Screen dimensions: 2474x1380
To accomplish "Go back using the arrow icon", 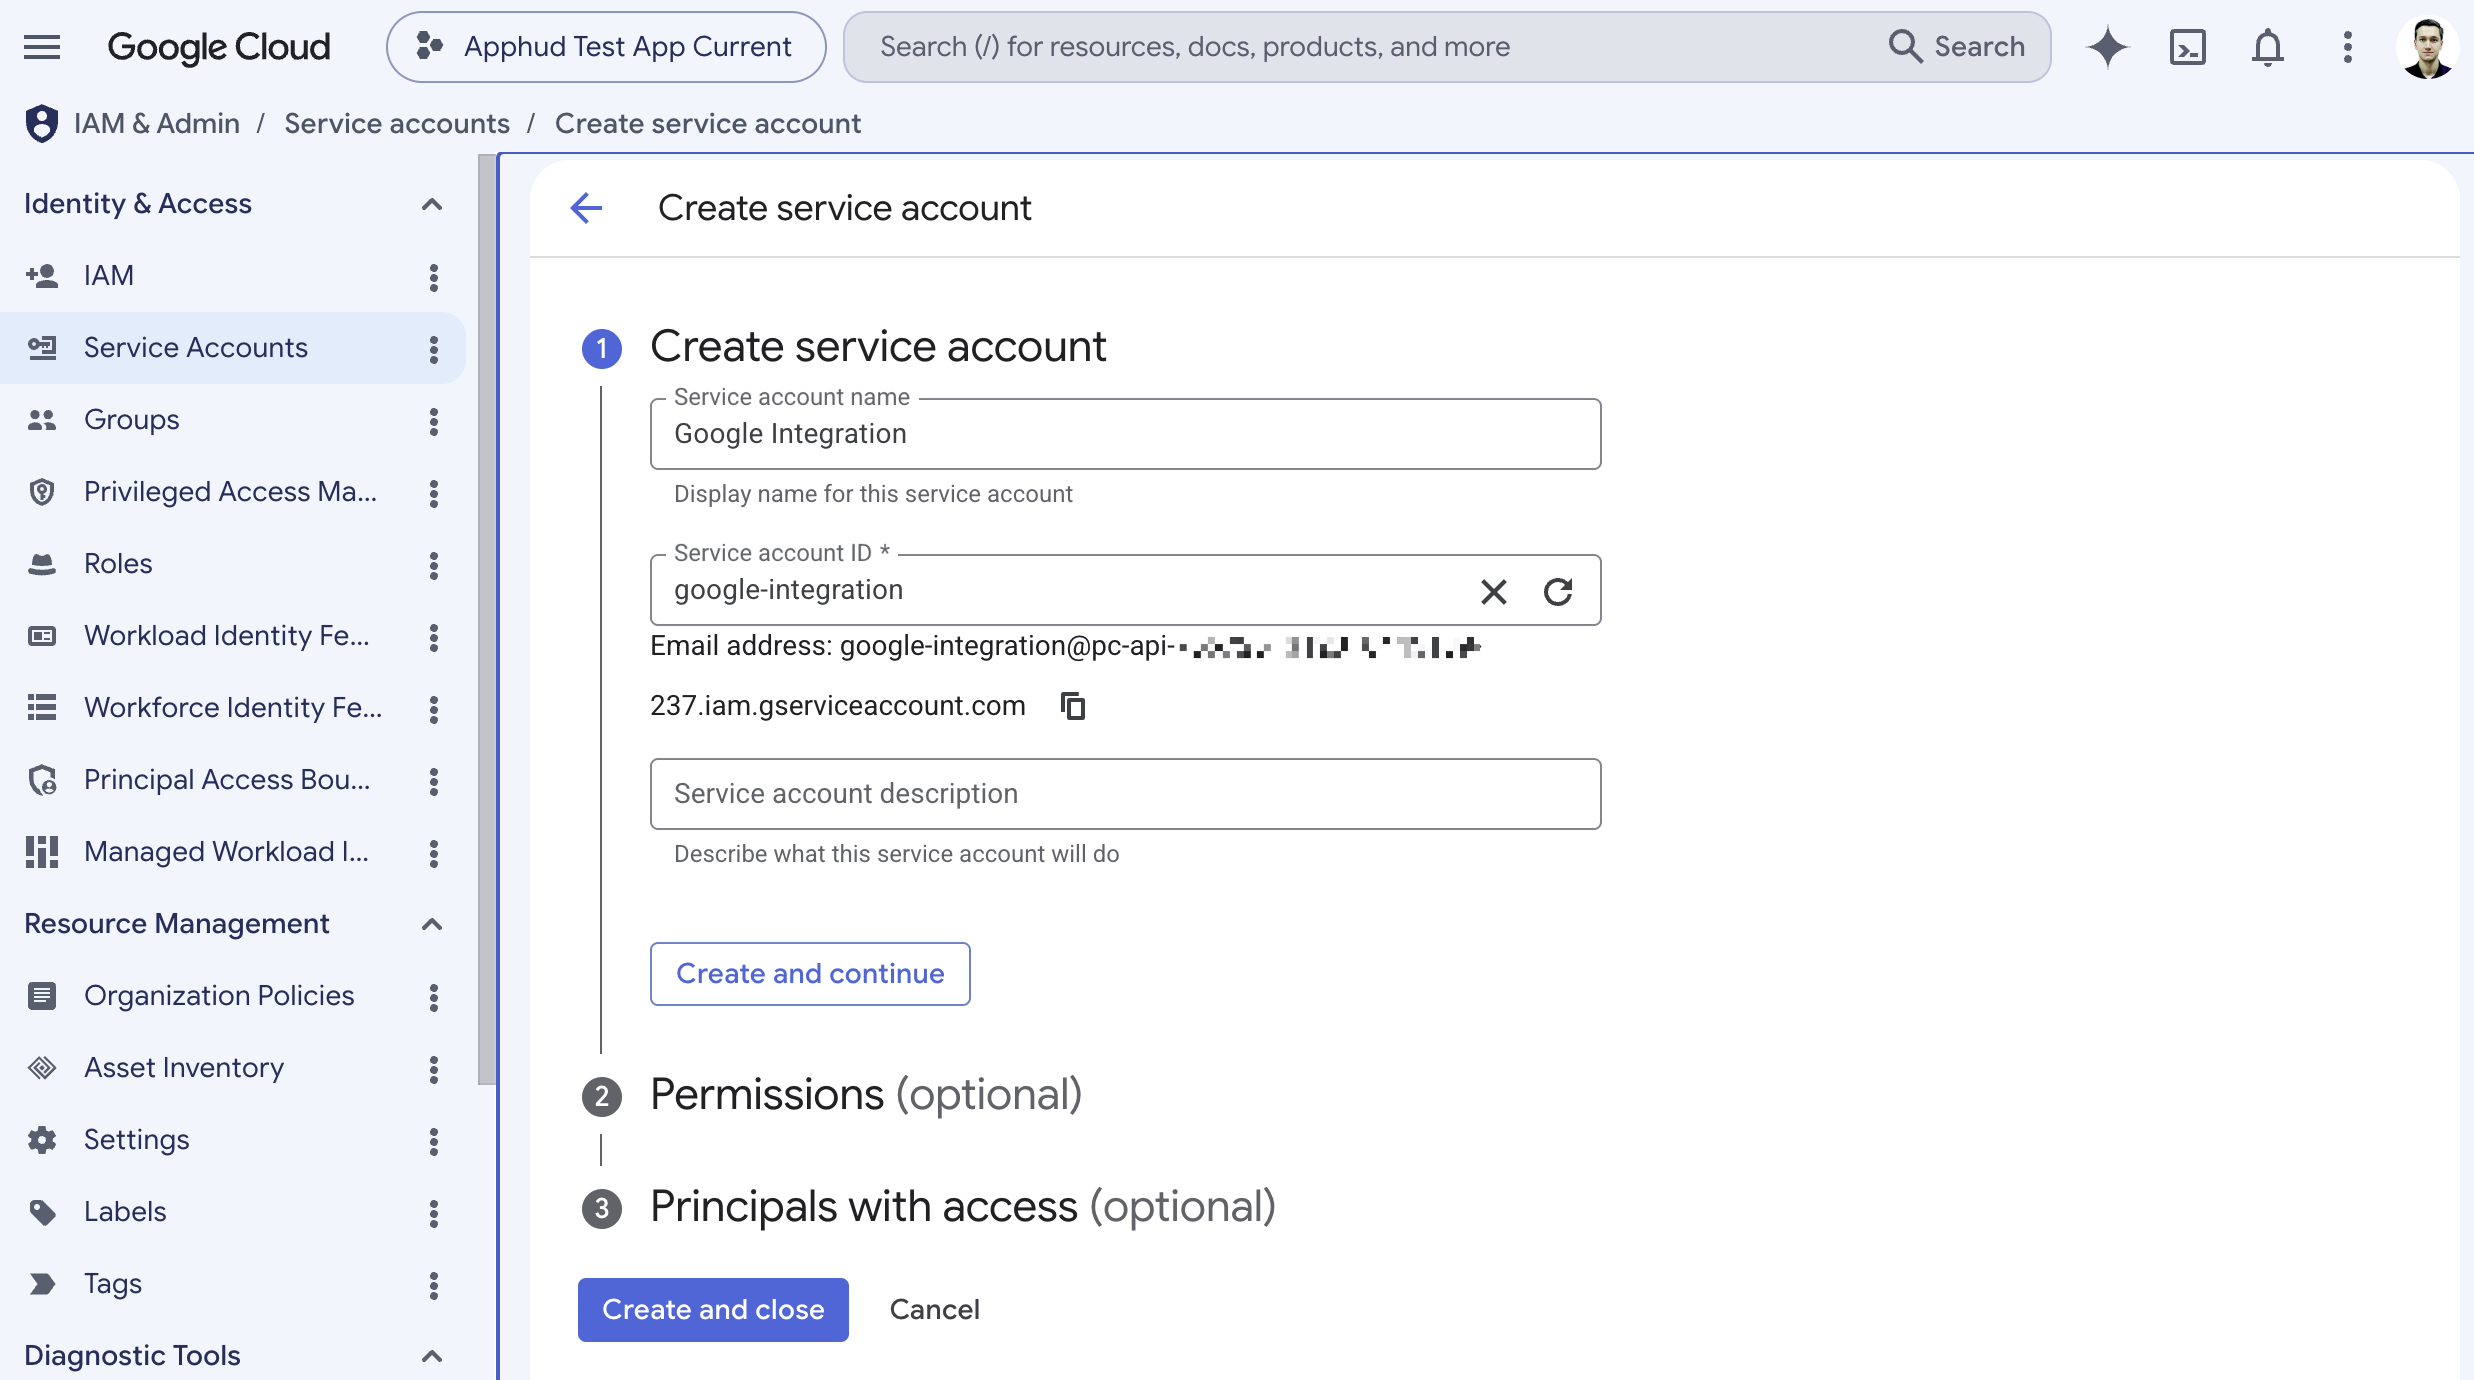I will (587, 208).
